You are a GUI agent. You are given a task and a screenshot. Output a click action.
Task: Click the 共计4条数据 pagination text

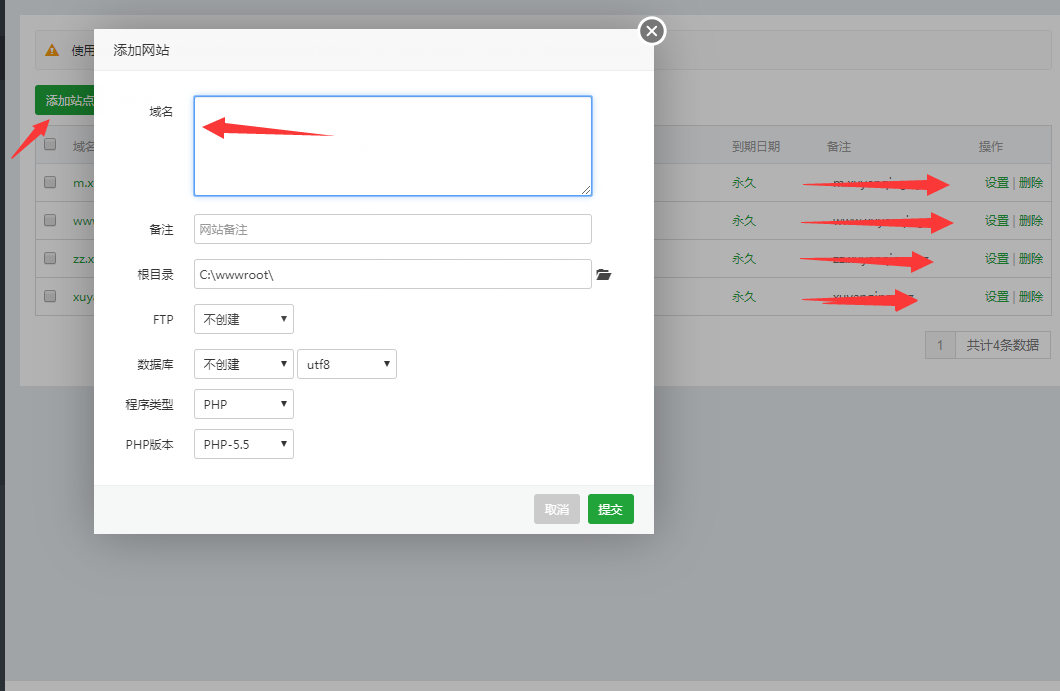tap(1003, 346)
